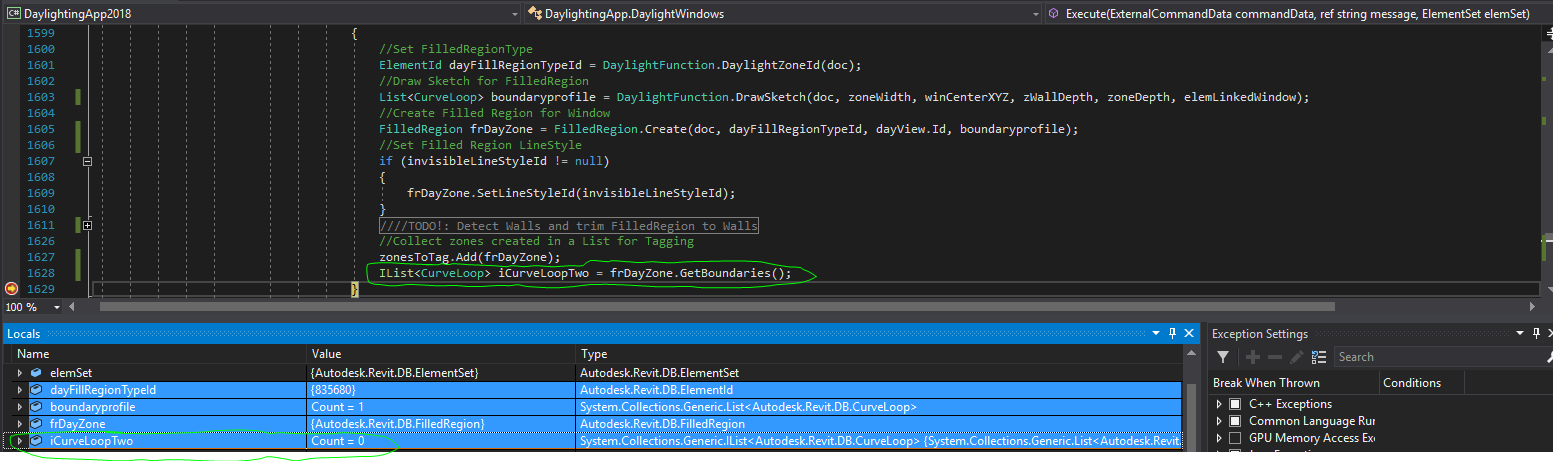The image size is (1553, 461).
Task: Expand the GPU Memory Access category
Action: point(1219,438)
